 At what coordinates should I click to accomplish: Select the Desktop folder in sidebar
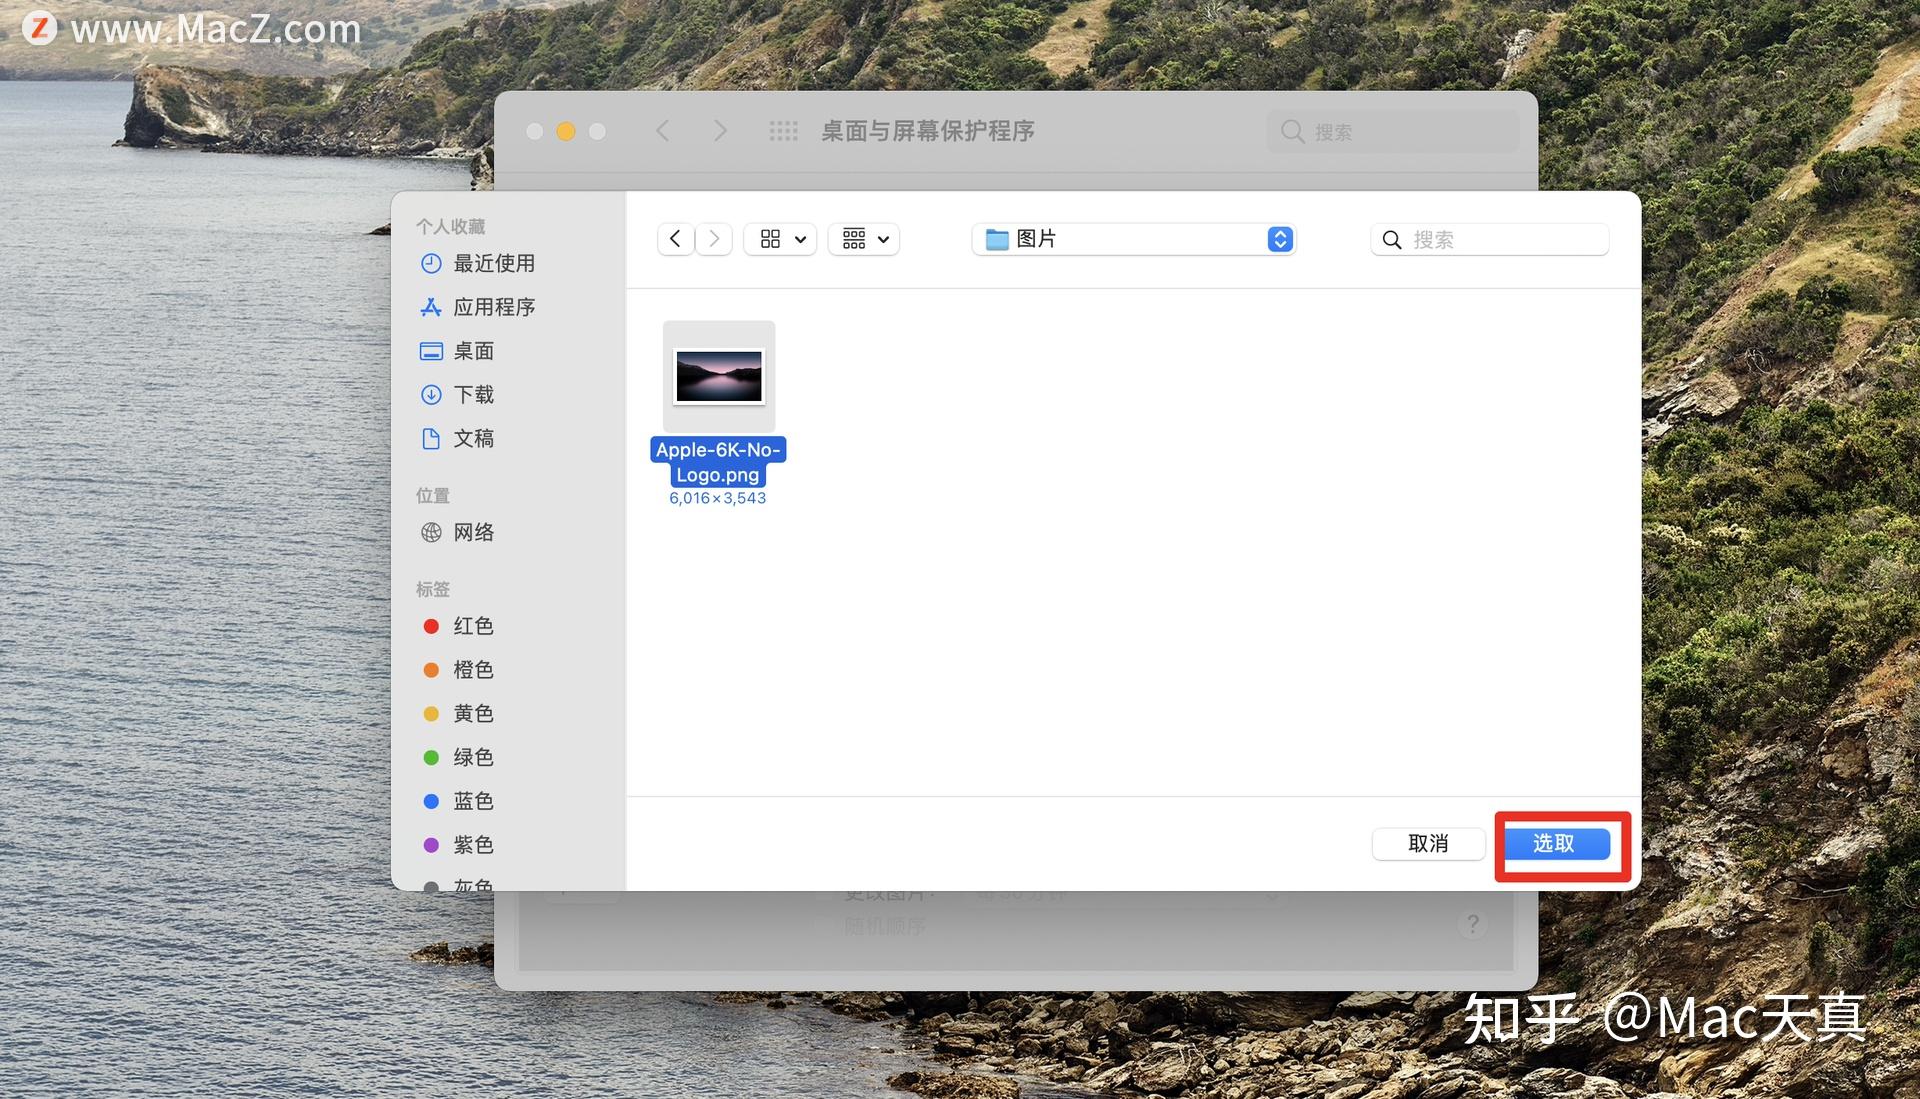[472, 351]
